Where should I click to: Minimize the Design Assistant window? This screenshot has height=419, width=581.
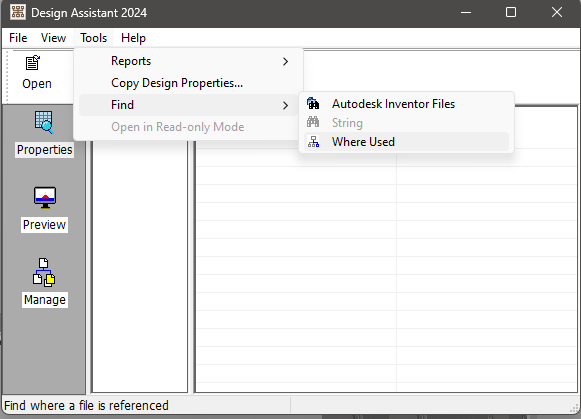(x=466, y=12)
